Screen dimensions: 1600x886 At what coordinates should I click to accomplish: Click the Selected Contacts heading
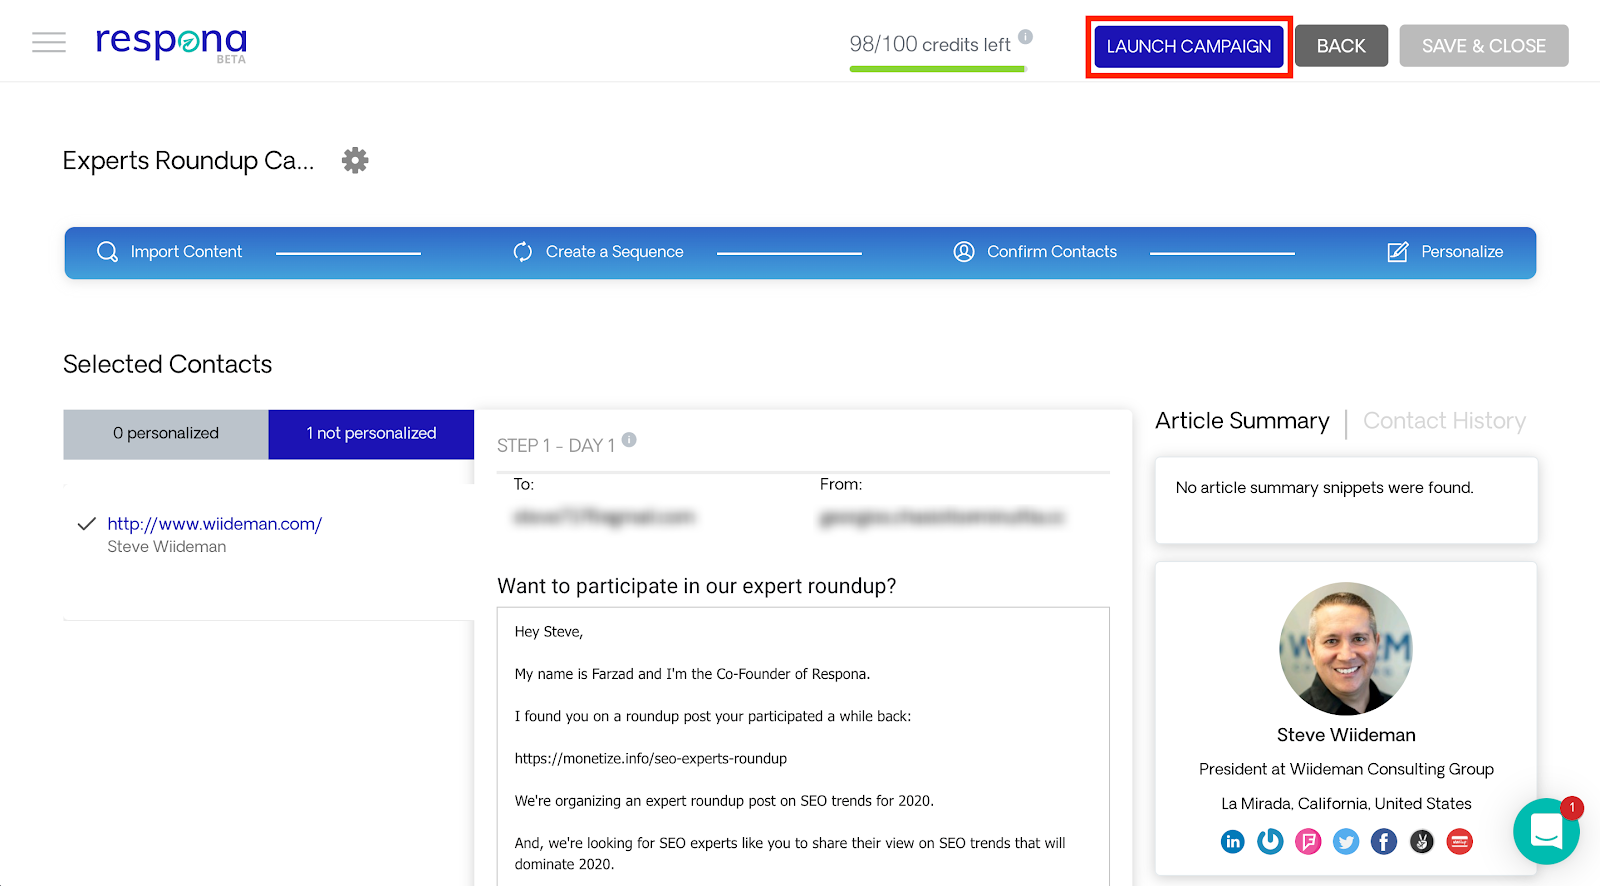[x=168, y=364]
